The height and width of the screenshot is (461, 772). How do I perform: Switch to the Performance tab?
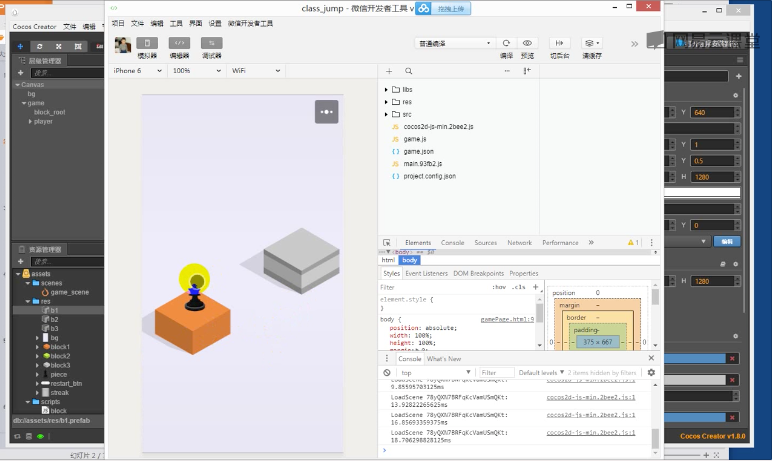click(x=560, y=242)
